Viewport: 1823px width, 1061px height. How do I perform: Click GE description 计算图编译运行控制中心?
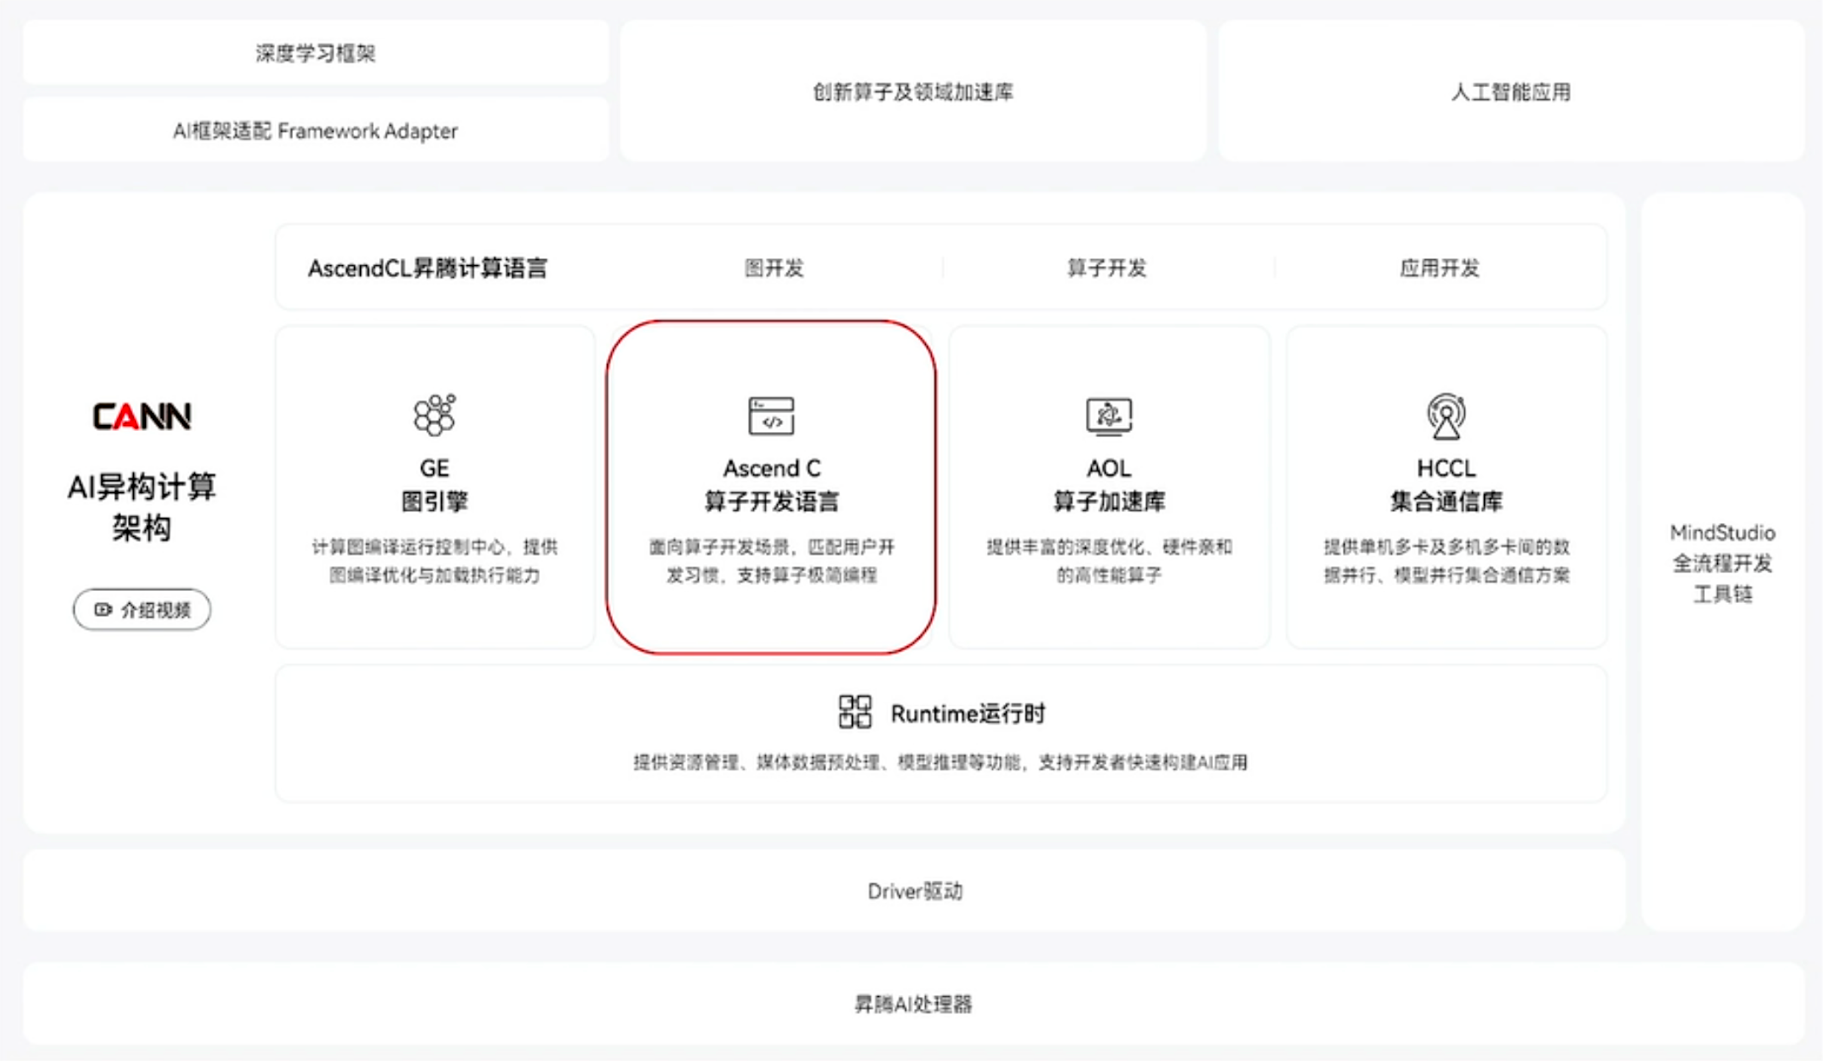434,561
